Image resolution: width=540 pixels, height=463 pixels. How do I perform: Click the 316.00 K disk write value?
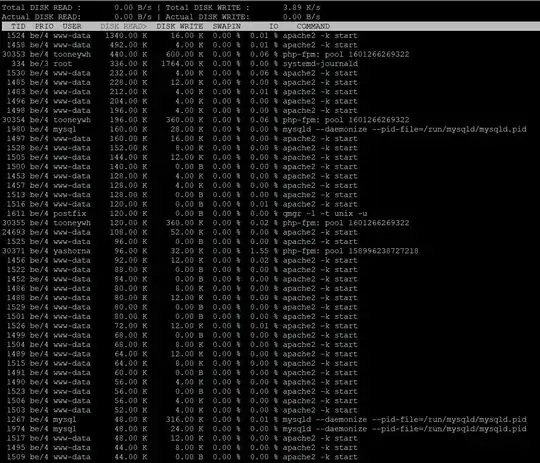coord(185,419)
